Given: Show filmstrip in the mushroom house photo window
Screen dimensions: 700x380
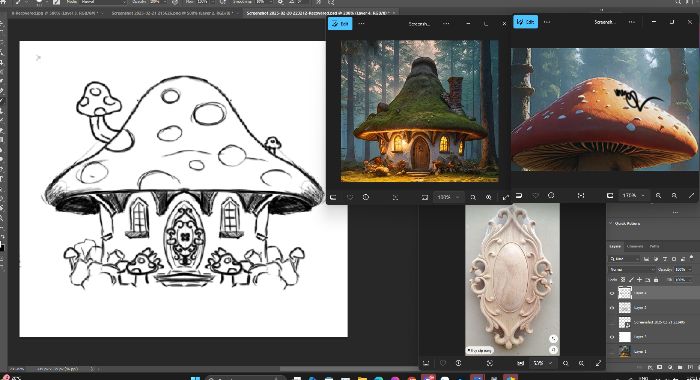Looking at the screenshot, I should pos(333,197).
